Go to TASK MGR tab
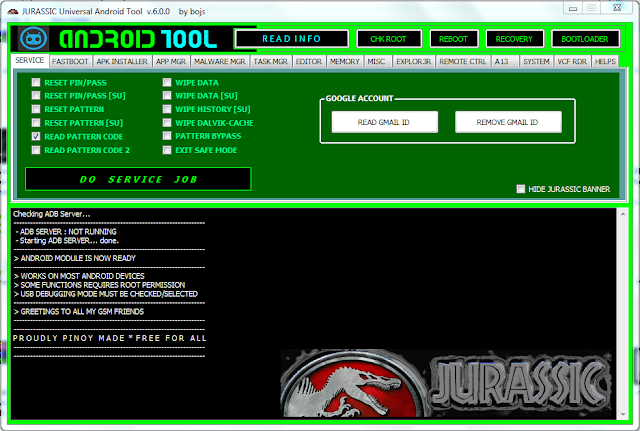Viewport: 640px width, 431px height. click(x=271, y=61)
